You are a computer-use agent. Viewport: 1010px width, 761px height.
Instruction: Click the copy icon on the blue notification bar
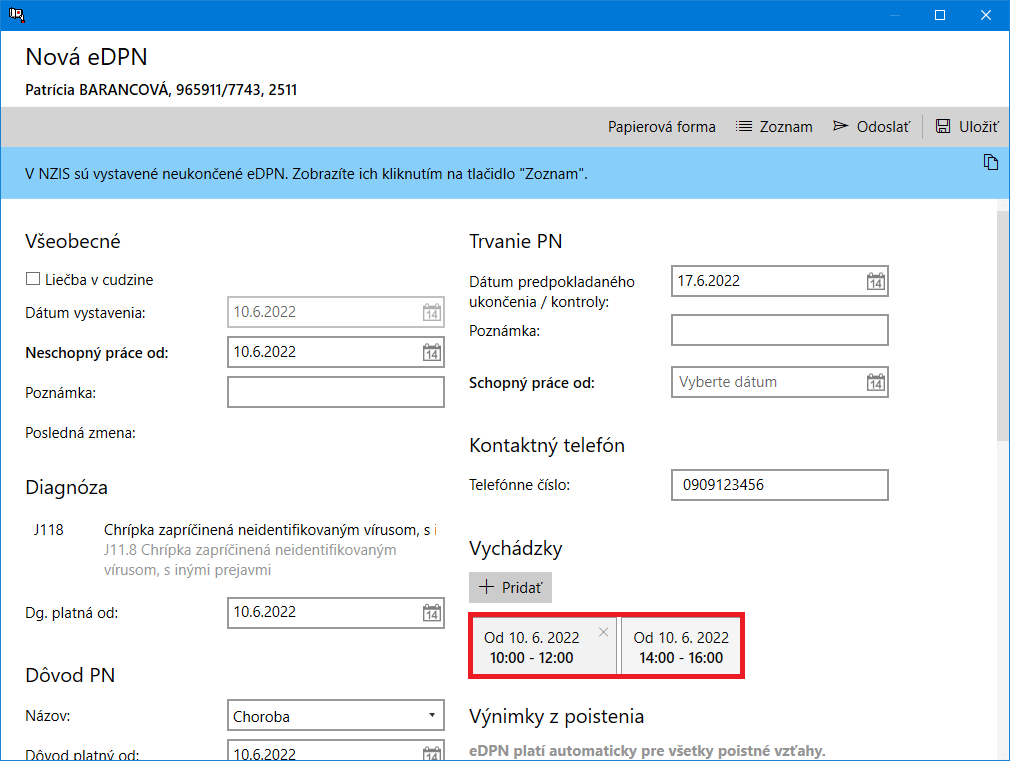[x=991, y=161]
